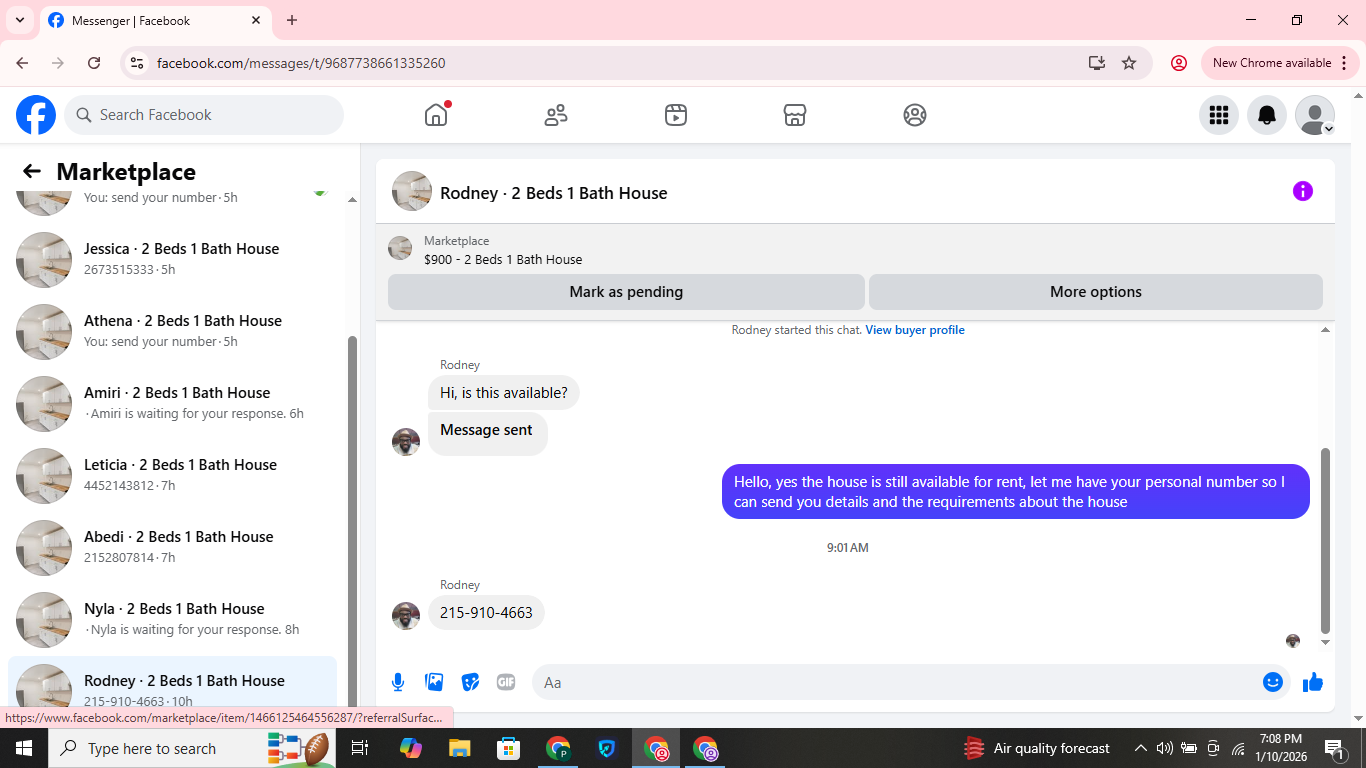The height and width of the screenshot is (768, 1366).
Task: Open the volume control in tray
Action: point(1164,748)
